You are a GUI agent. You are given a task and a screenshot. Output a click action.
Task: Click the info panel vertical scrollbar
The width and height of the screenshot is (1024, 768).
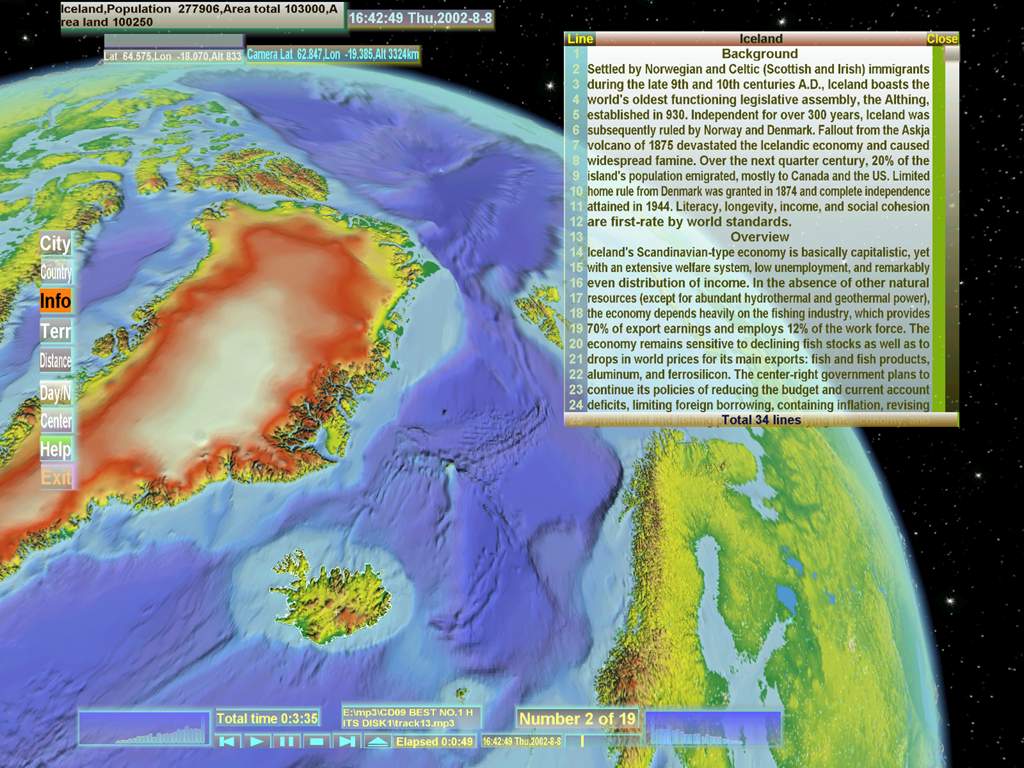952,229
